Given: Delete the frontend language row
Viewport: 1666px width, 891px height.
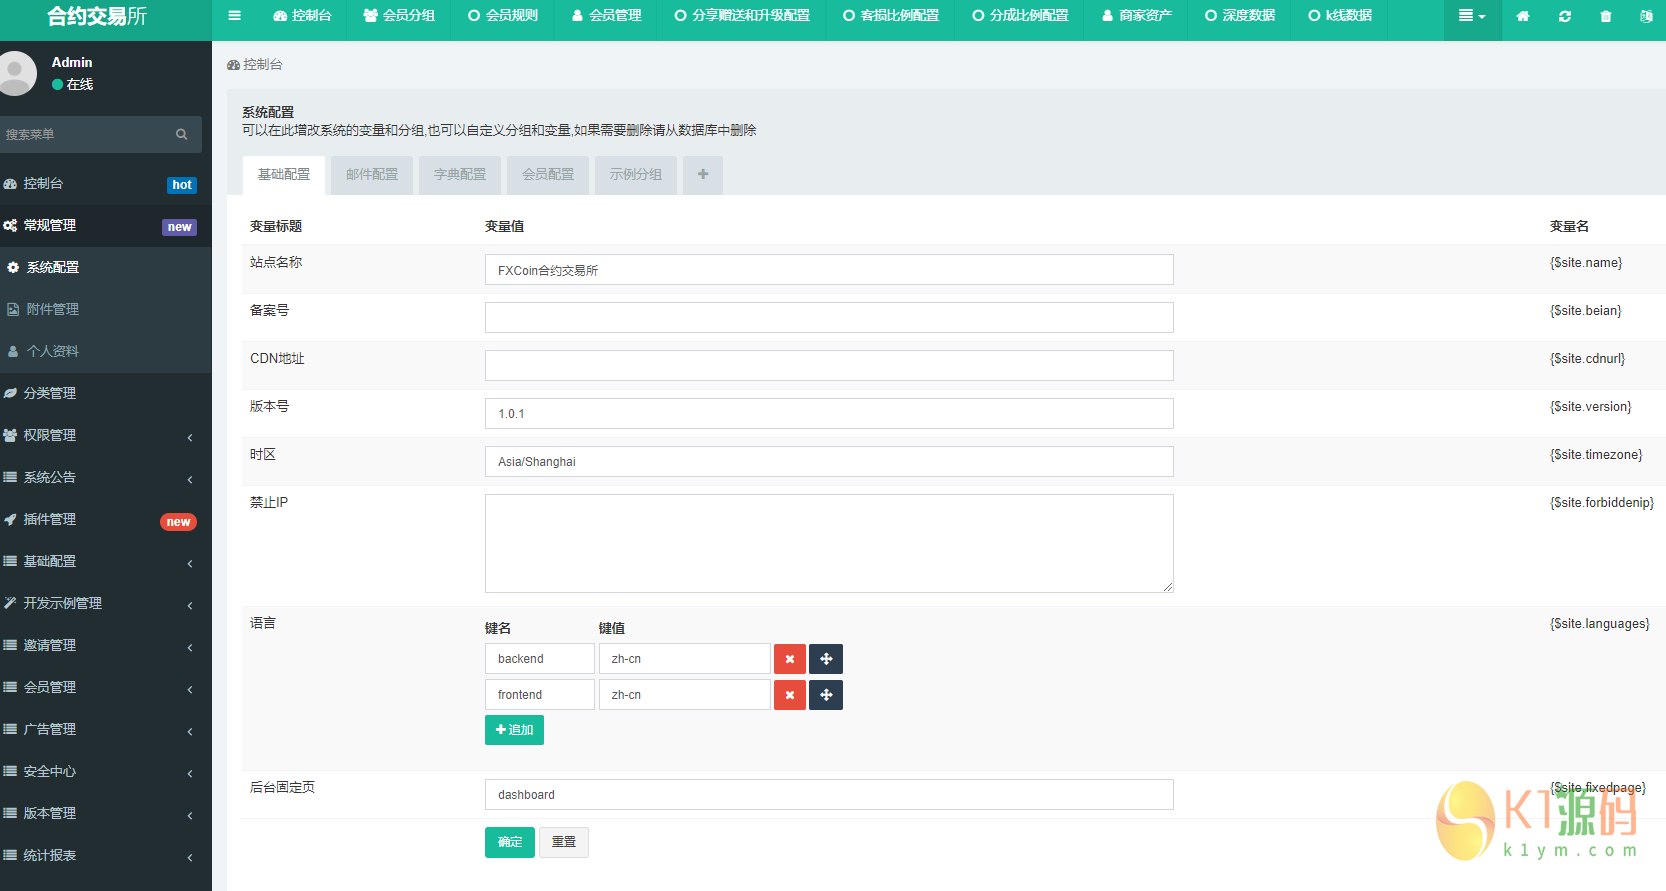Looking at the screenshot, I should click(790, 695).
